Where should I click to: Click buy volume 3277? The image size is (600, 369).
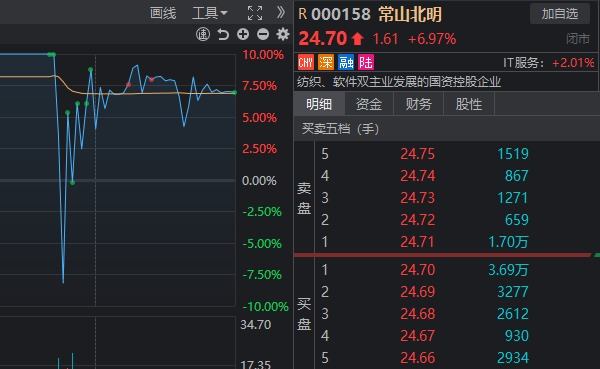coord(513,292)
